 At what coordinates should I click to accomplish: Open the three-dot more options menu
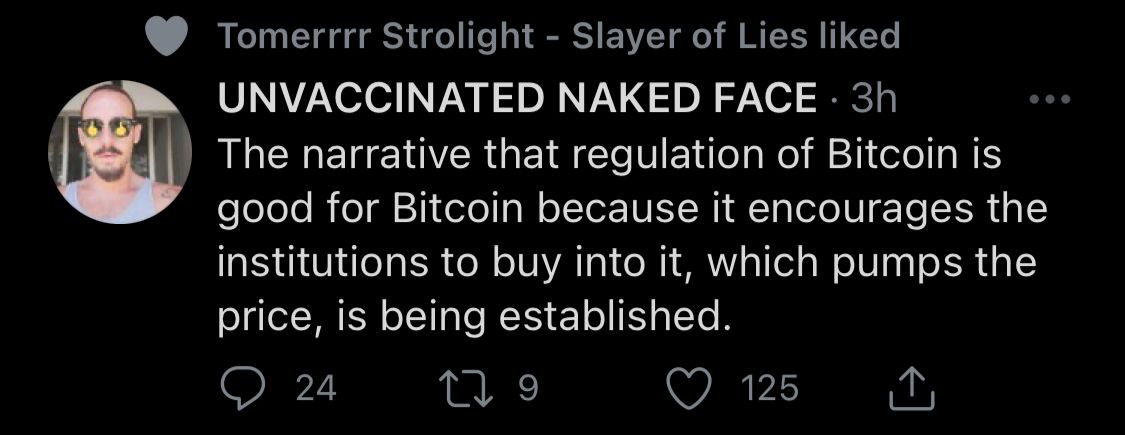click(1050, 99)
